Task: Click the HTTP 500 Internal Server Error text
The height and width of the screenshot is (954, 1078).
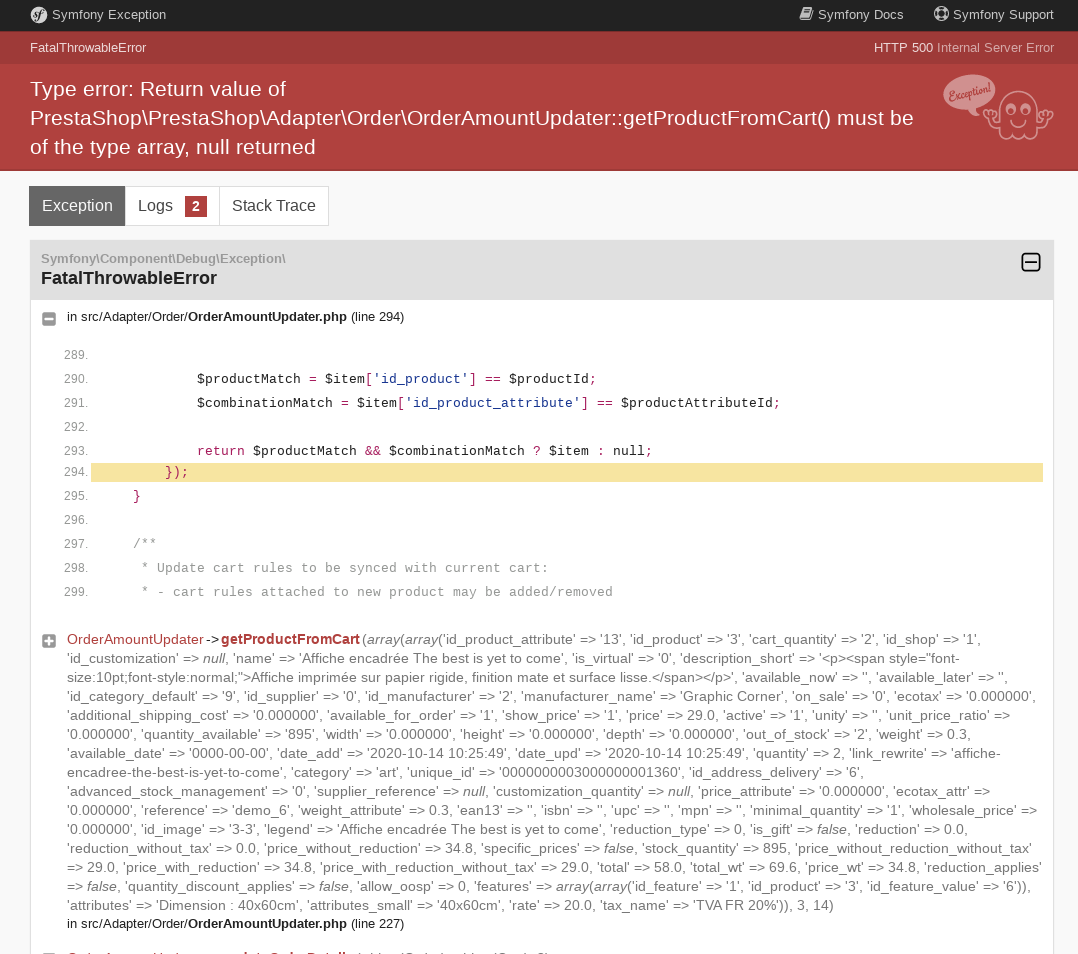Action: (x=963, y=48)
